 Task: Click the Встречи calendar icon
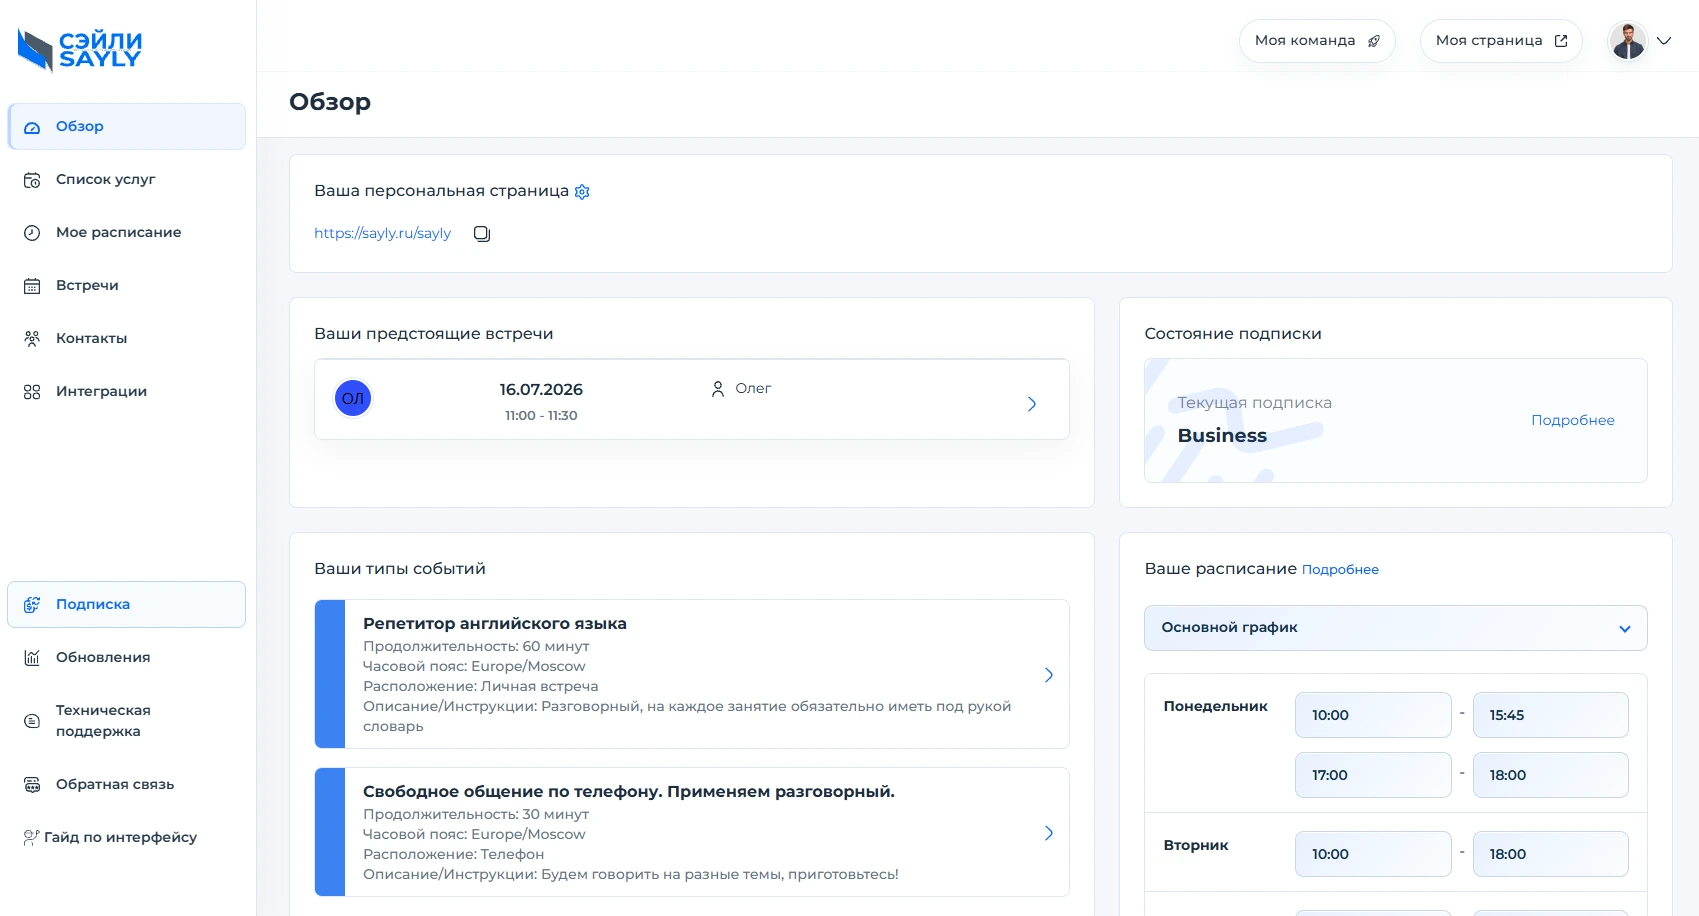click(x=32, y=286)
